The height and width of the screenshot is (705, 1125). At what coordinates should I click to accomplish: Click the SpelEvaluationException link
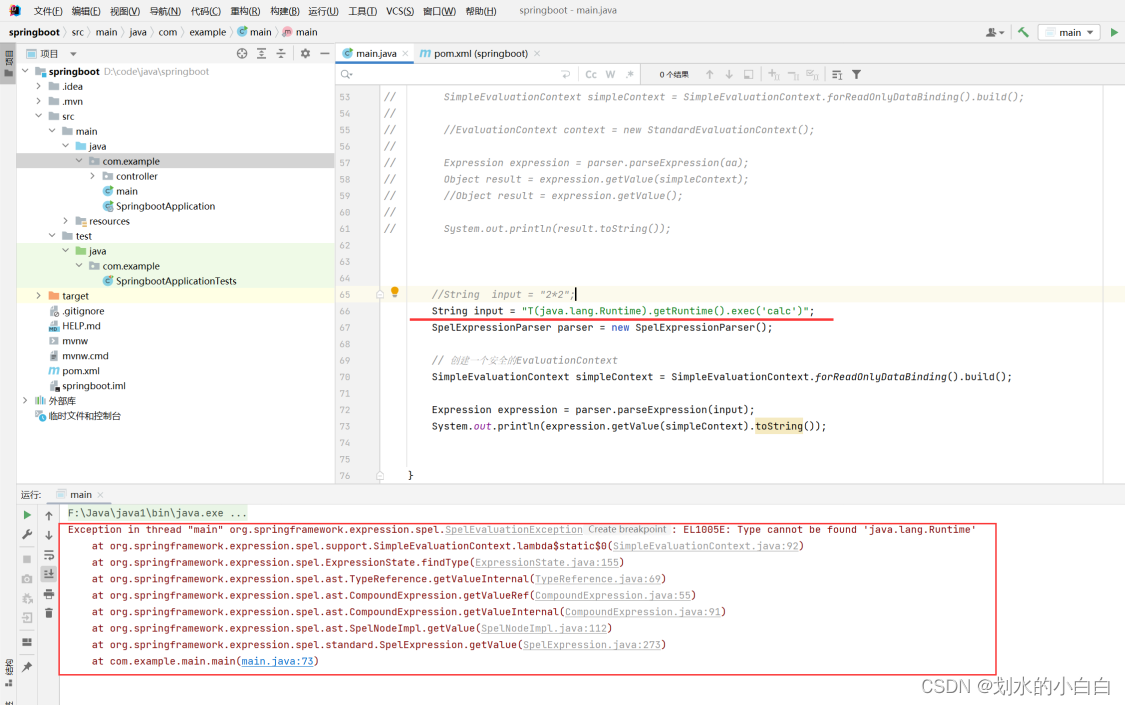[514, 530]
